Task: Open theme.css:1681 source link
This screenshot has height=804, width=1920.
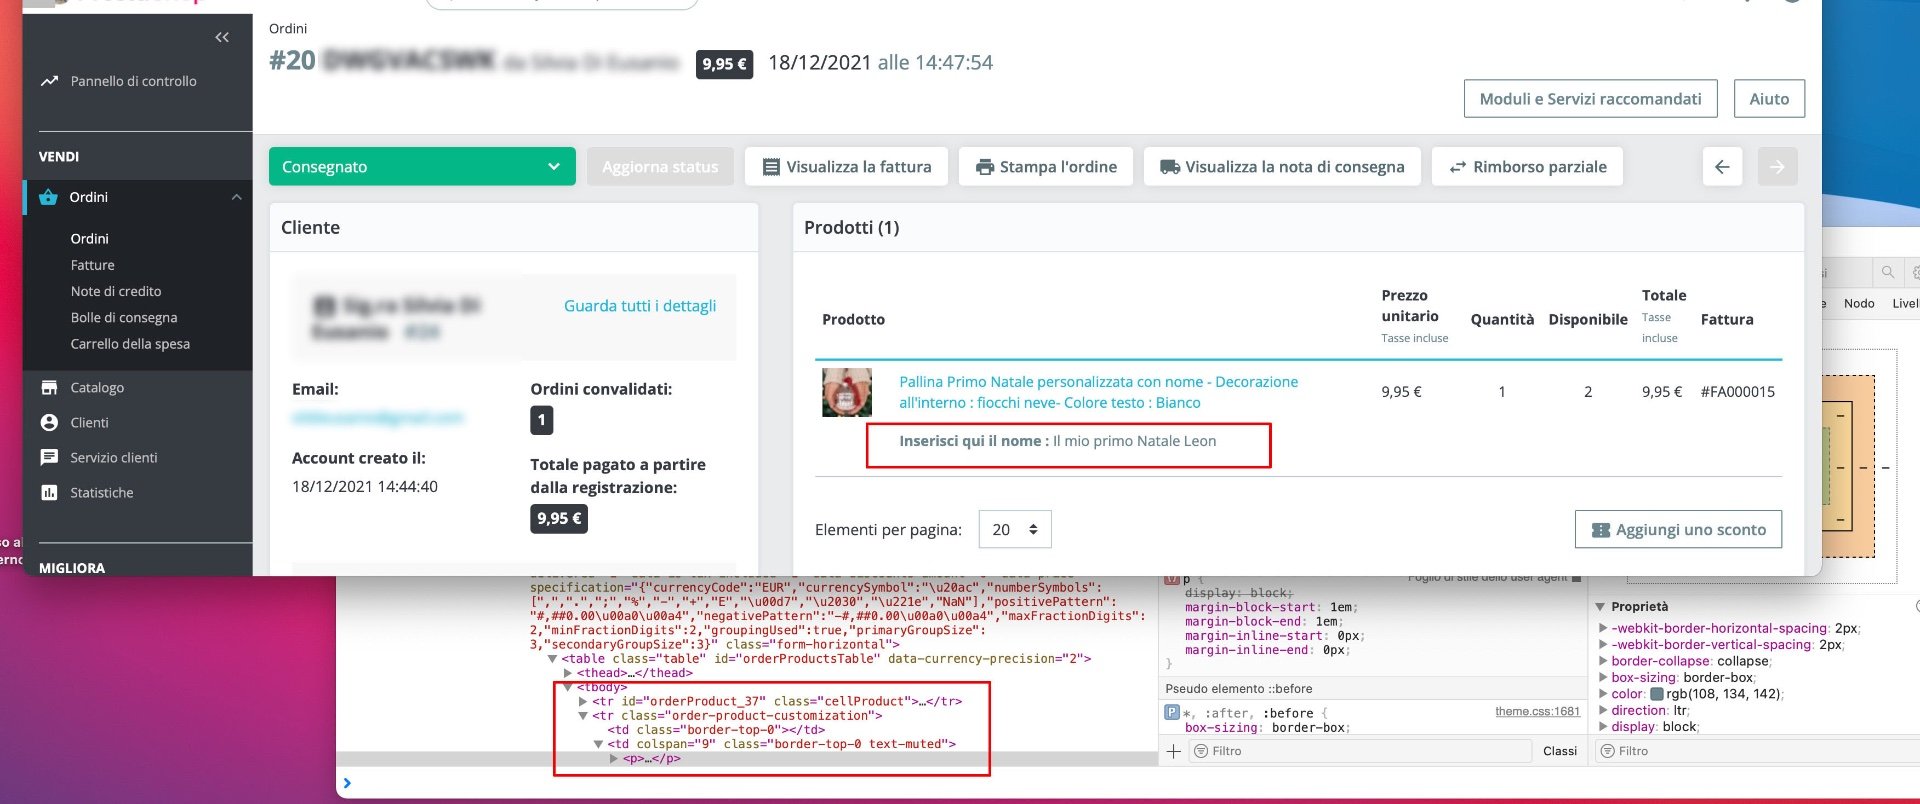Action: click(x=1537, y=711)
